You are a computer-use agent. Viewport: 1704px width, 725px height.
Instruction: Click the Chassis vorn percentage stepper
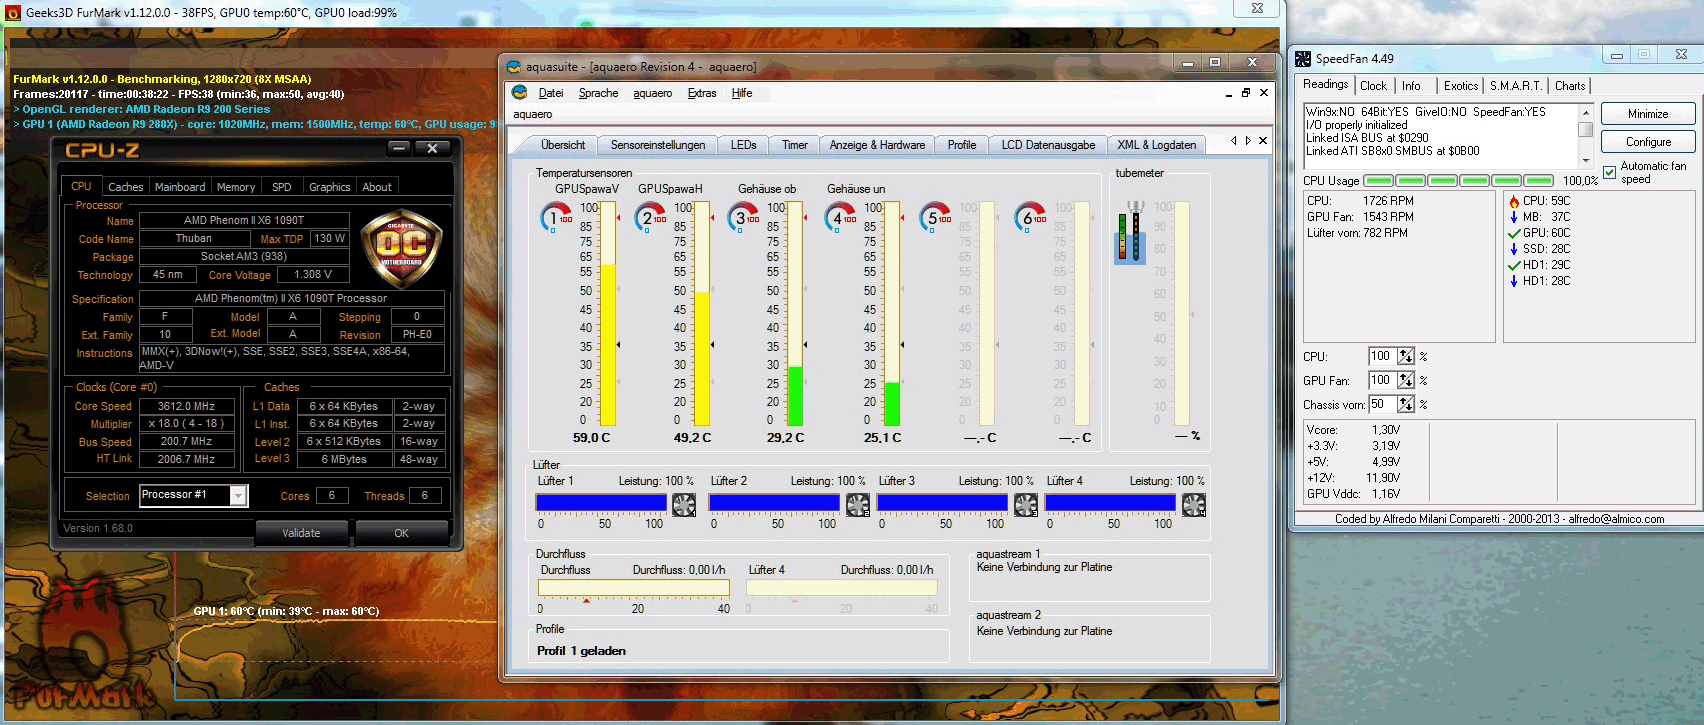click(1406, 404)
